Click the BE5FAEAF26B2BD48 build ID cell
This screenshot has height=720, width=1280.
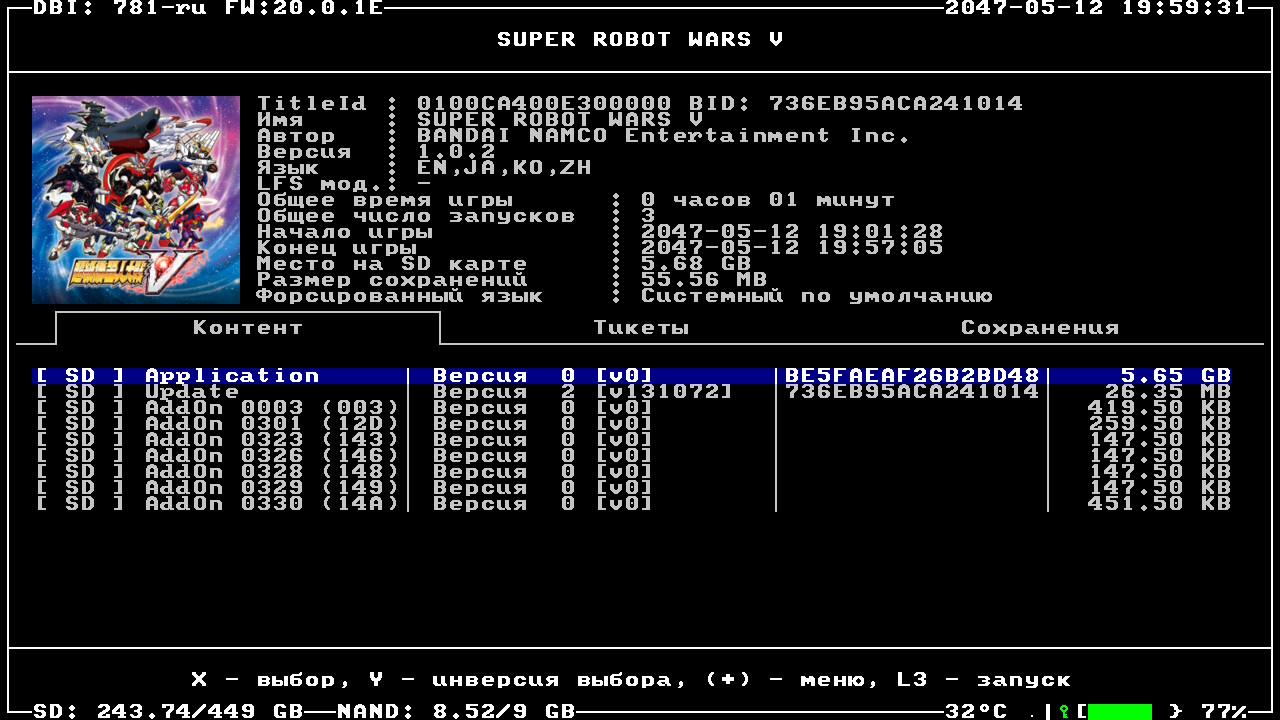click(911, 376)
